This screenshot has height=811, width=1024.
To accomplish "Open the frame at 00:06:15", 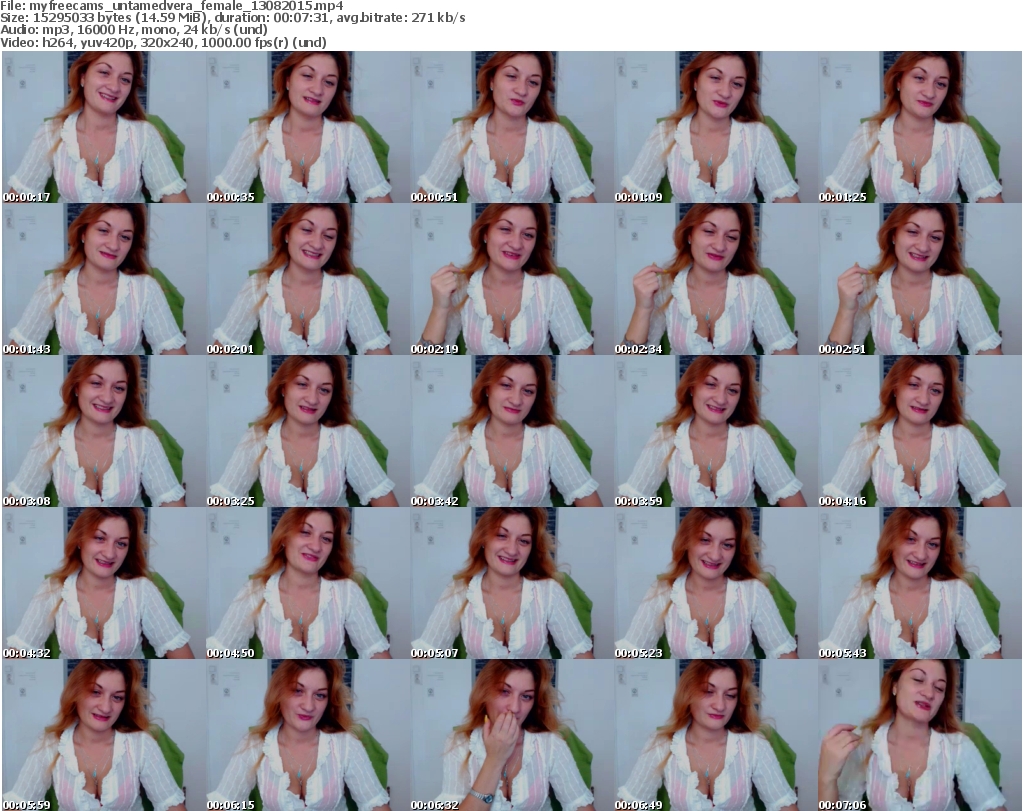I will click(308, 735).
